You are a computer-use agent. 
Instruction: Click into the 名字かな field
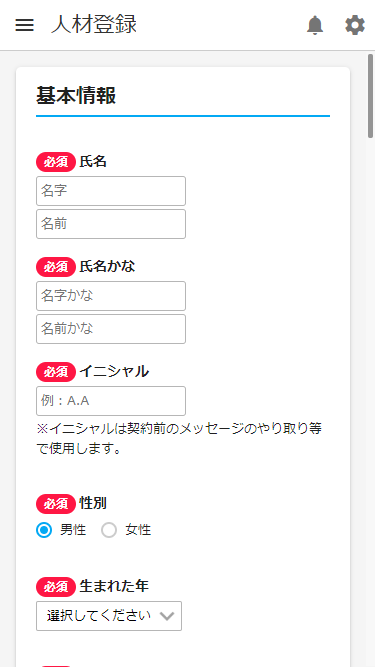tap(111, 296)
